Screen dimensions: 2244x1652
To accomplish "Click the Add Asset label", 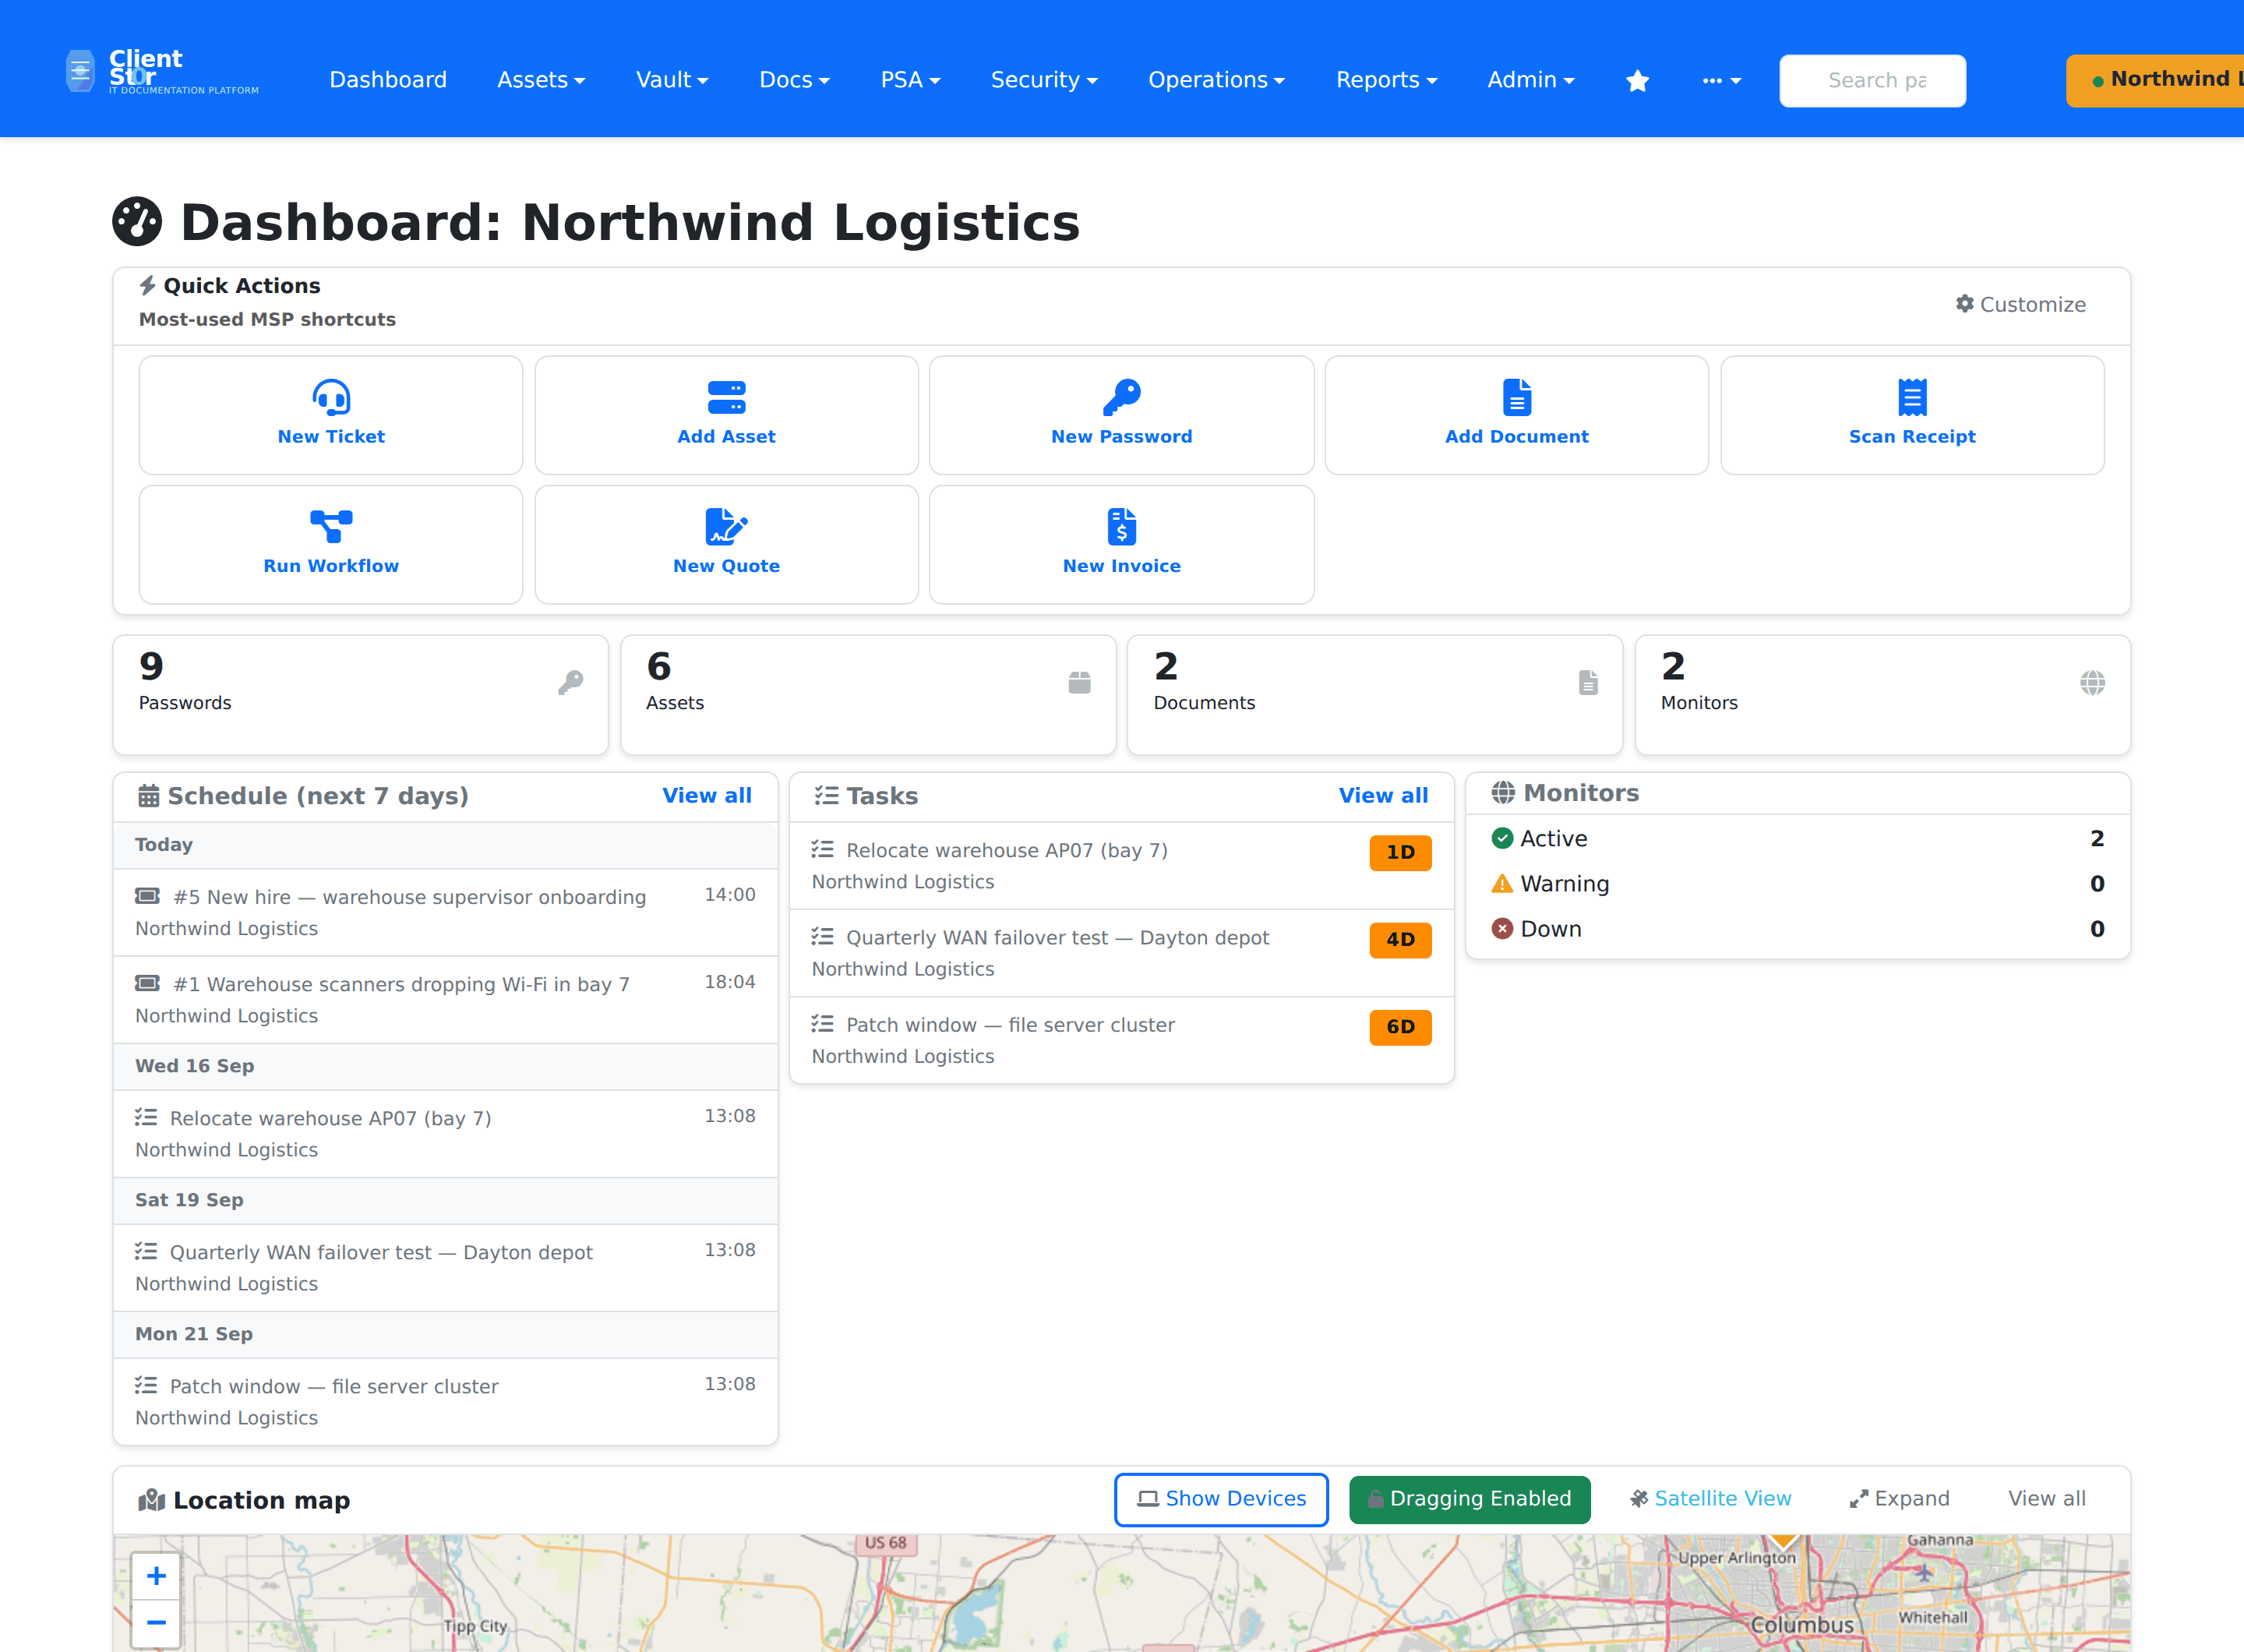I will pos(726,436).
